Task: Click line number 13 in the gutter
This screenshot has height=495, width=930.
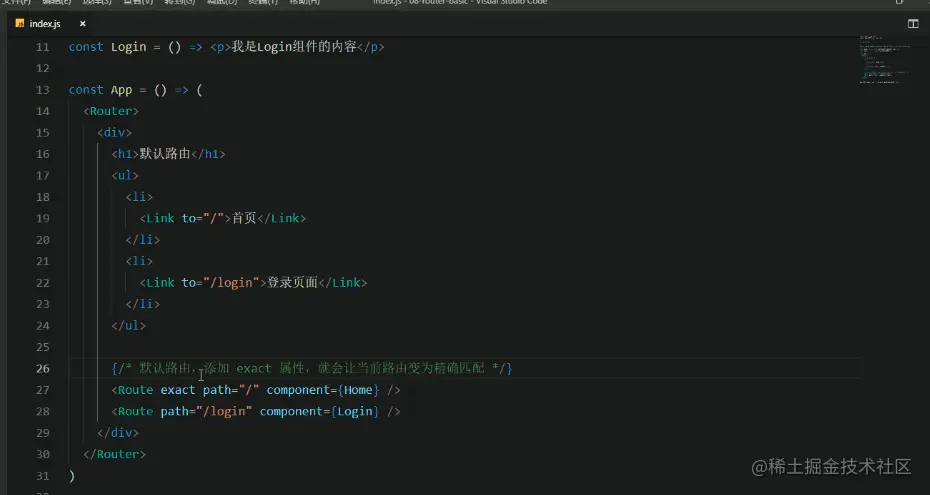Action: click(x=43, y=90)
